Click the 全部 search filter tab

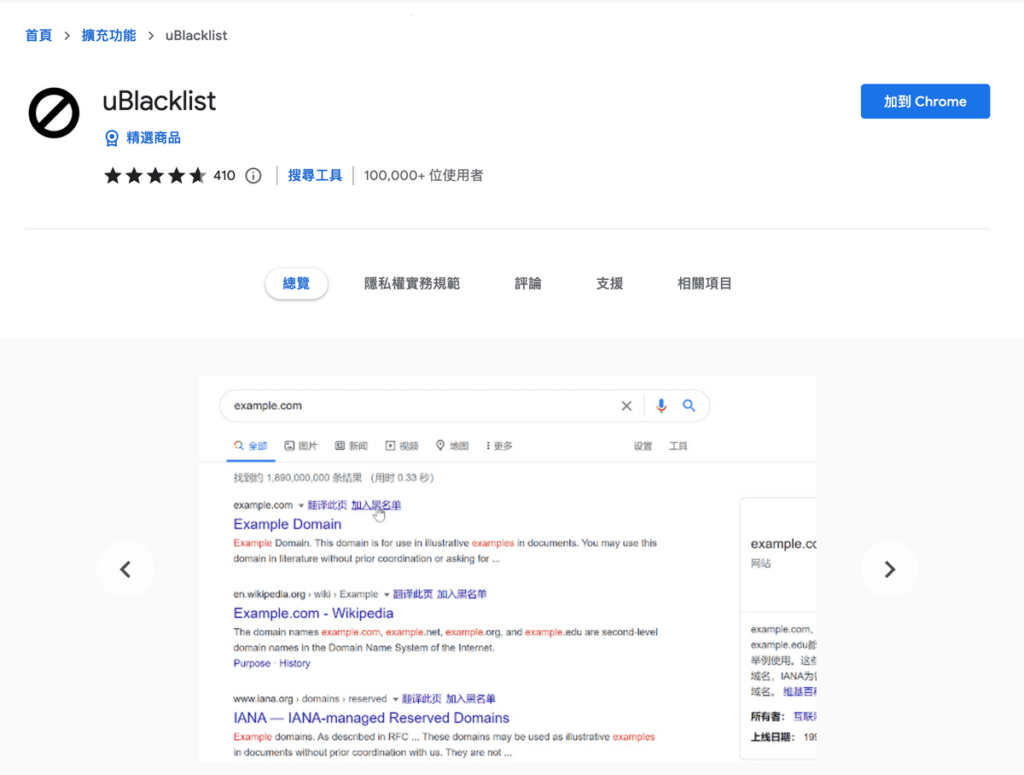pos(251,446)
